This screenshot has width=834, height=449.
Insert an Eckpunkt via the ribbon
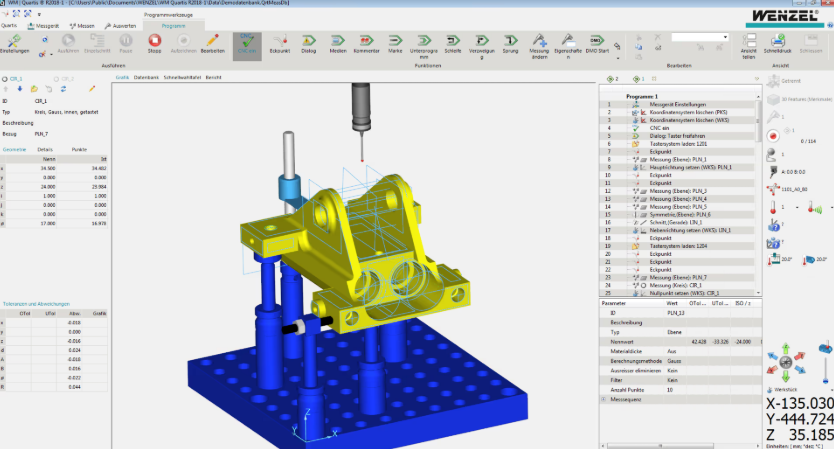point(280,42)
